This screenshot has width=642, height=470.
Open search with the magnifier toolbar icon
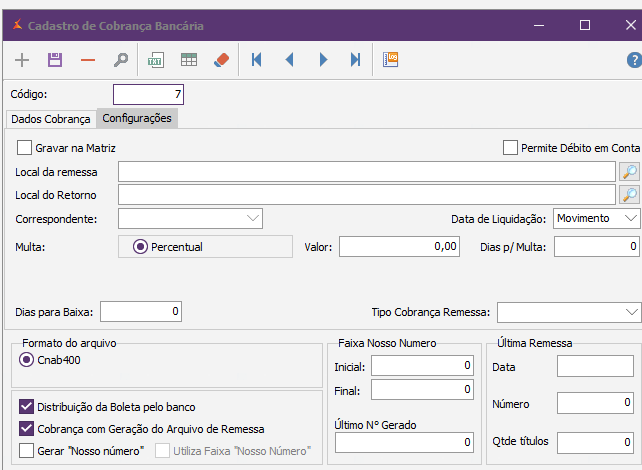point(120,60)
